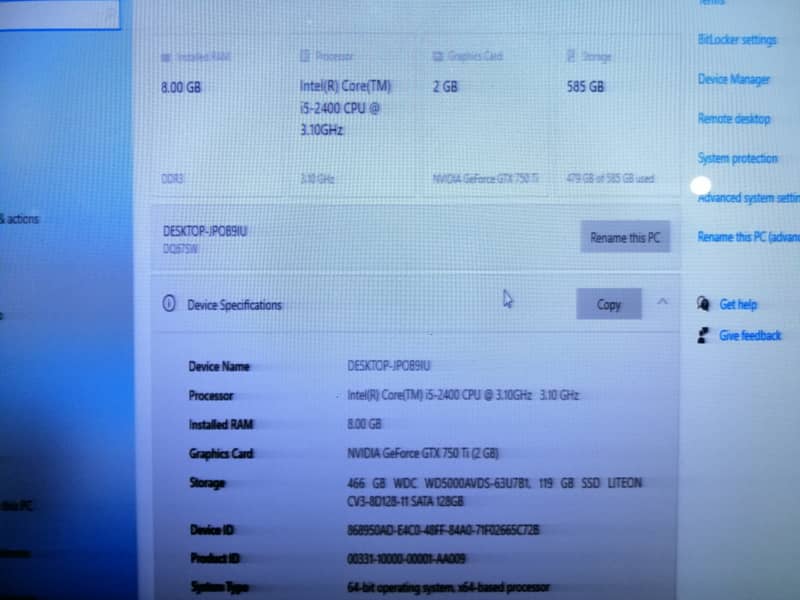
Task: Click the NVIDIA GeForce GTX 750 Ti subtitle
Action: pyautogui.click(x=485, y=179)
